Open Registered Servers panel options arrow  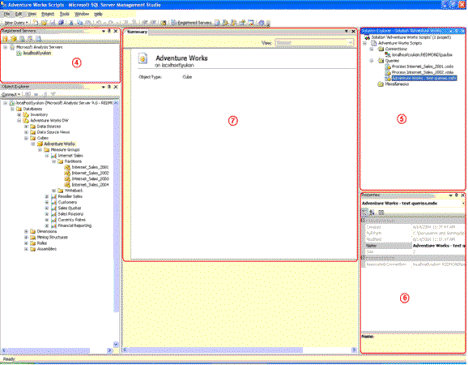104,31
